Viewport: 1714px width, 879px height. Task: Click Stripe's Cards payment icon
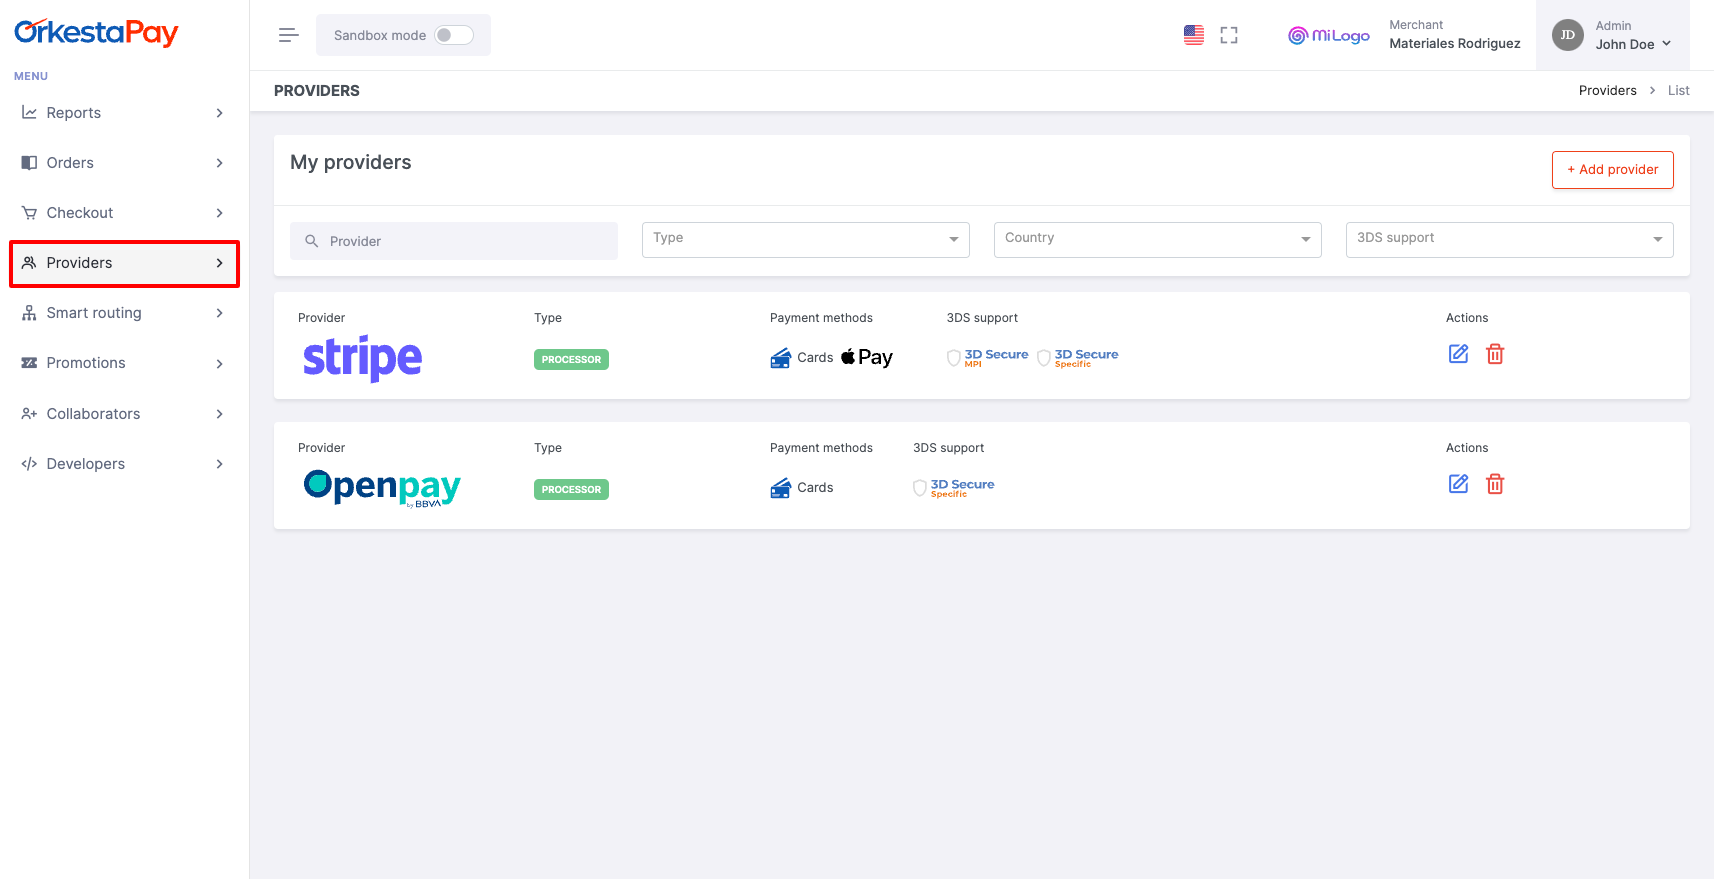click(781, 358)
